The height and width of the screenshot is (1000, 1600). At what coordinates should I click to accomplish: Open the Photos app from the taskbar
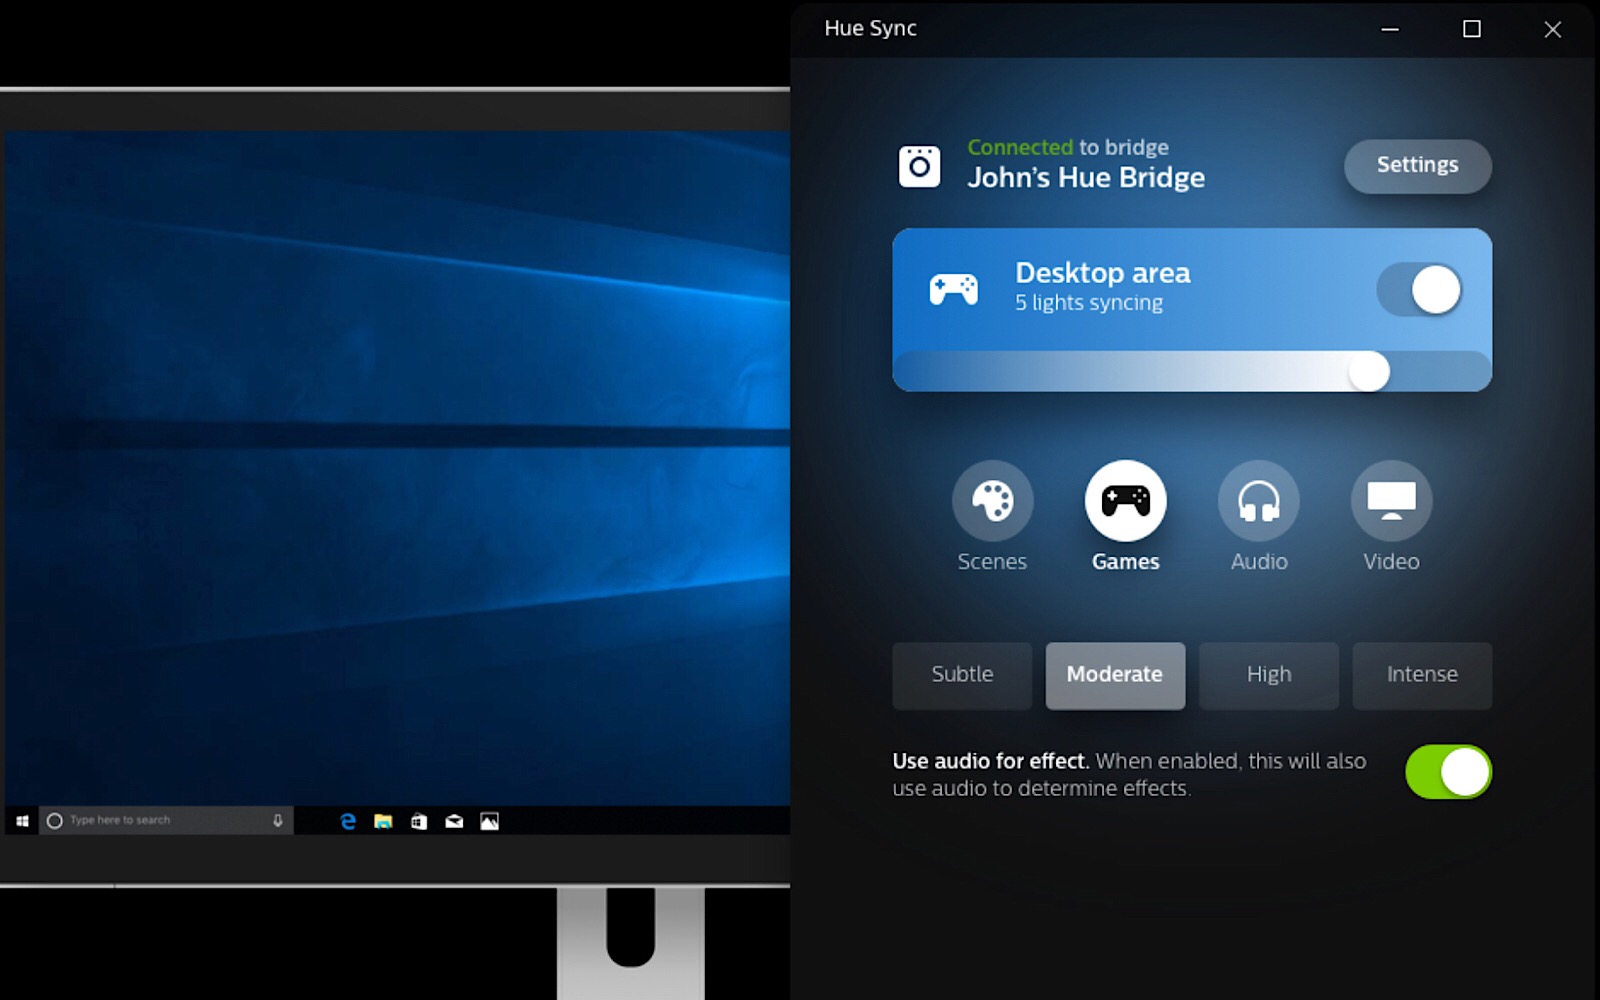(489, 821)
